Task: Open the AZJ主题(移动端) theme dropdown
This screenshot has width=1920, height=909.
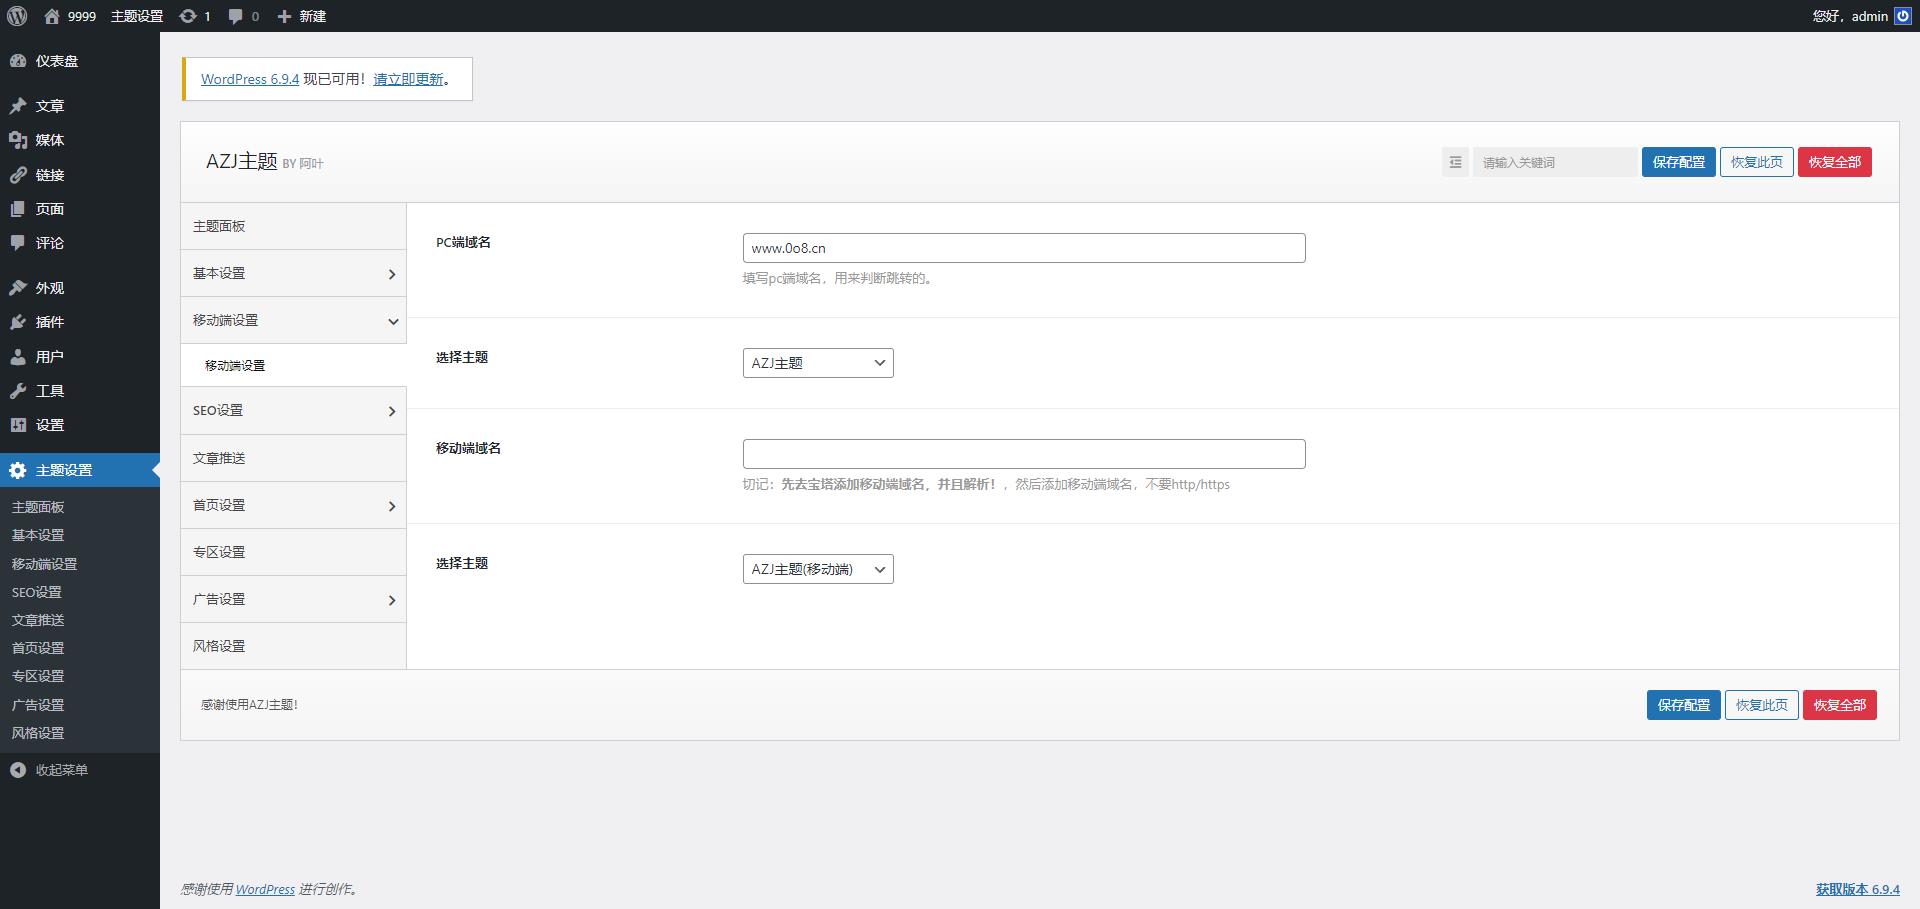Action: (x=817, y=569)
